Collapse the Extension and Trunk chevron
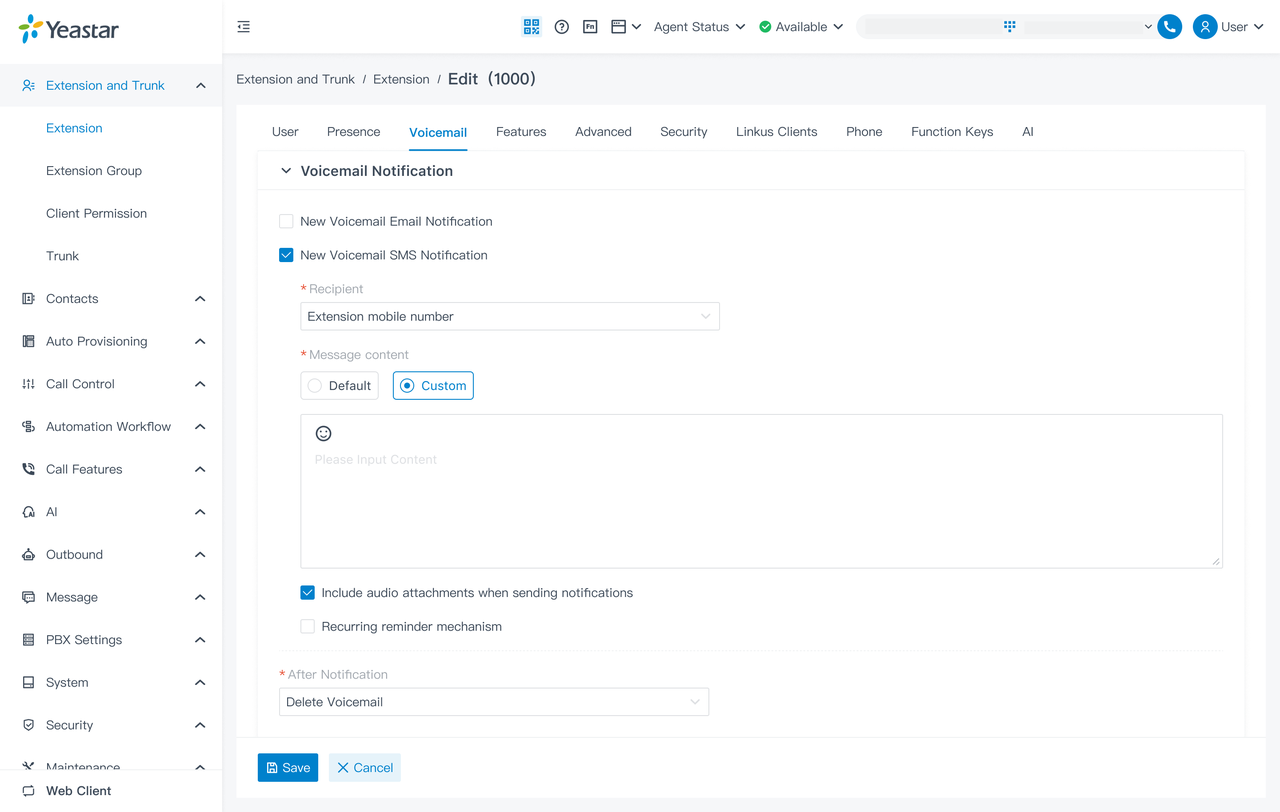Viewport: 1280px width, 812px height. pos(200,86)
